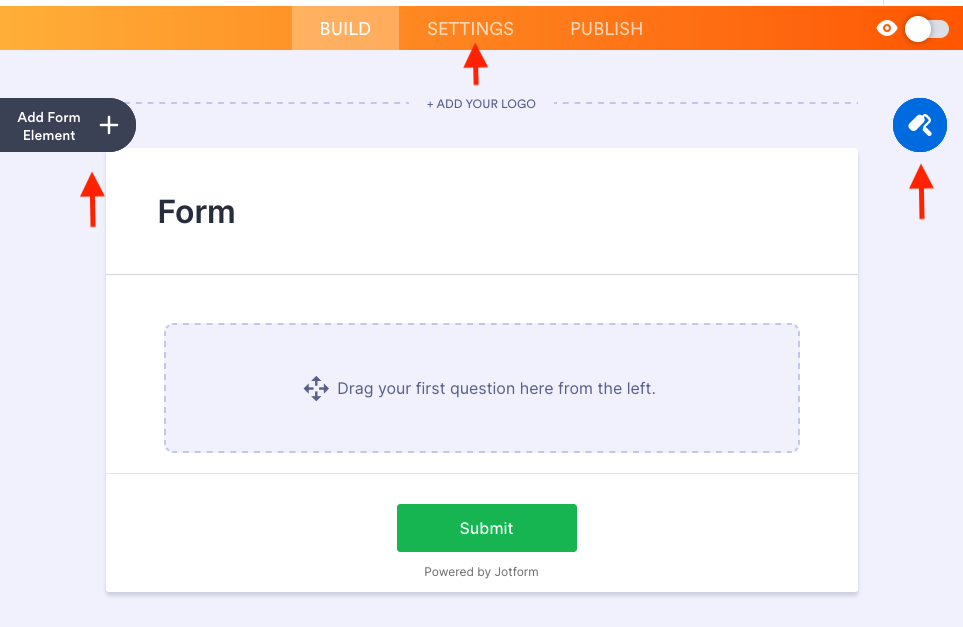The height and width of the screenshot is (627, 963).
Task: Open the Powered by Jotform link
Action: coord(481,572)
